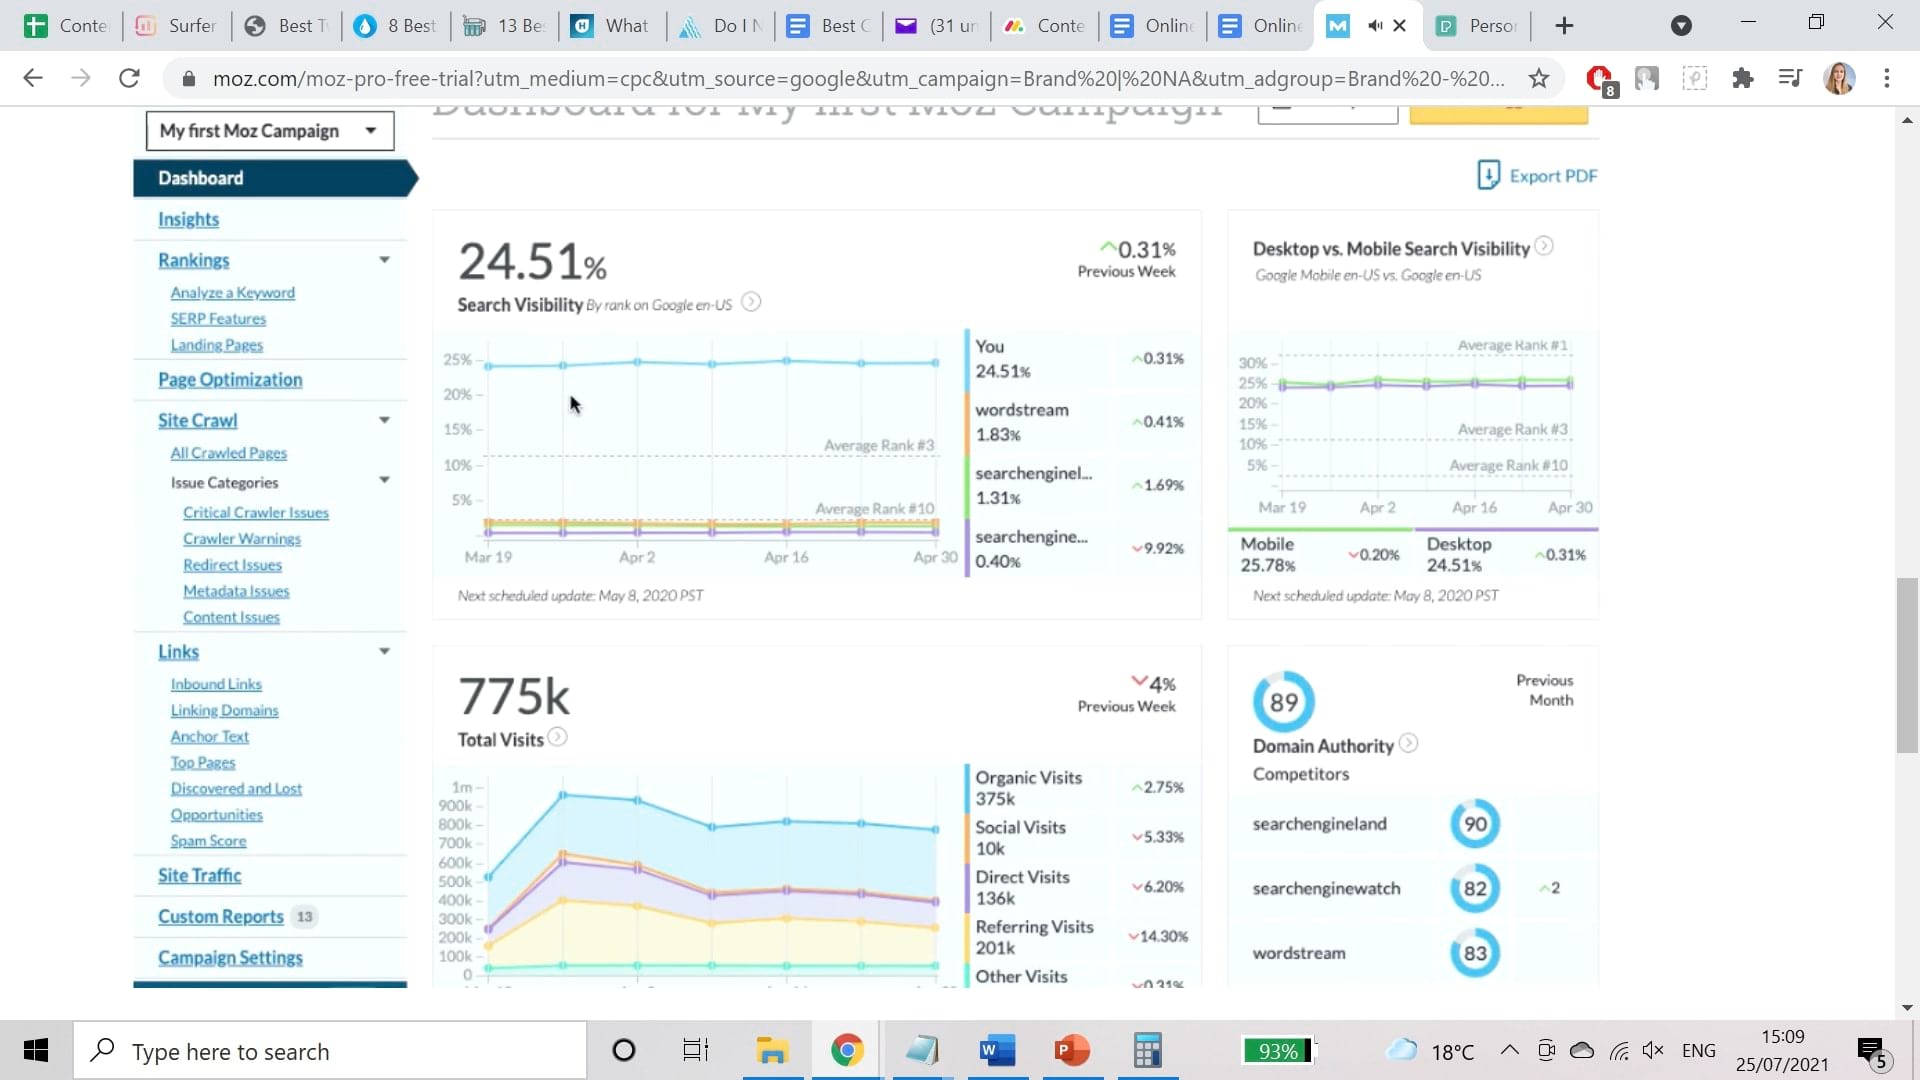Image resolution: width=1920 pixels, height=1080 pixels.
Task: Open Chrome three-dot menu
Action: 1887,78
